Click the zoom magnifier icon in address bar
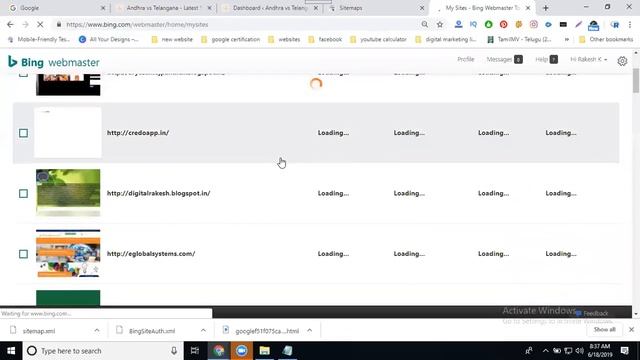This screenshot has height=360, width=640. [424, 24]
